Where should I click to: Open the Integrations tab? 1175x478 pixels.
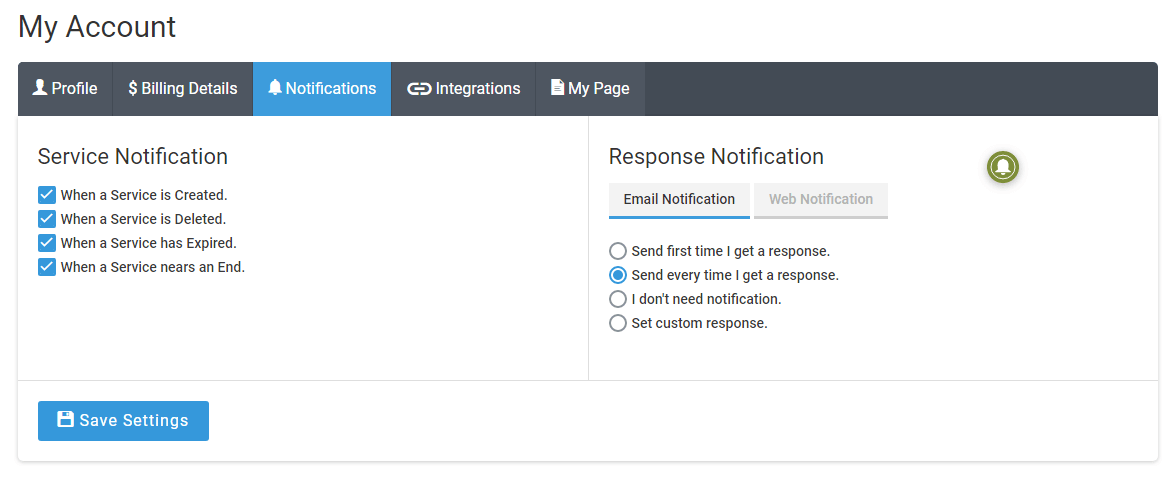(463, 88)
